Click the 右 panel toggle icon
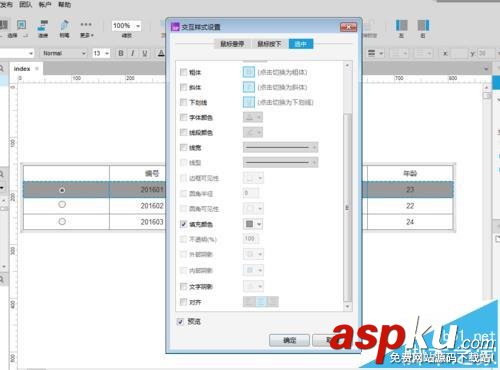This screenshot has height=370, width=500. pos(423,25)
